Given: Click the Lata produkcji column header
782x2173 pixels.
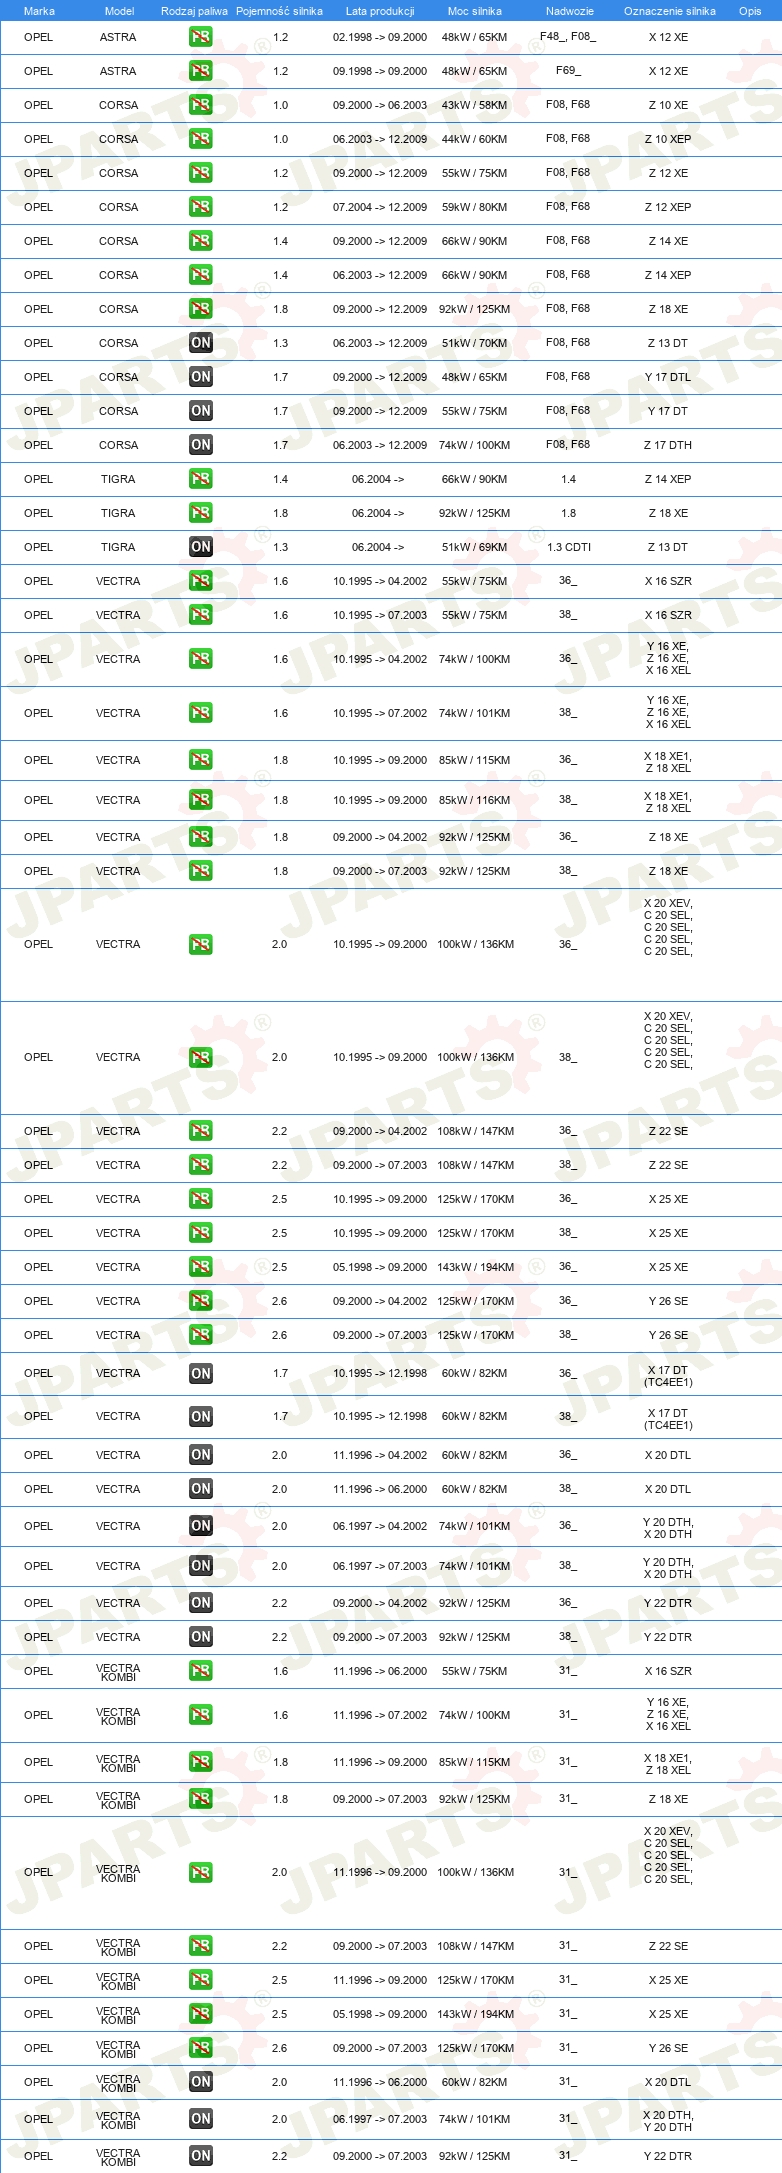Looking at the screenshot, I should tap(380, 11).
